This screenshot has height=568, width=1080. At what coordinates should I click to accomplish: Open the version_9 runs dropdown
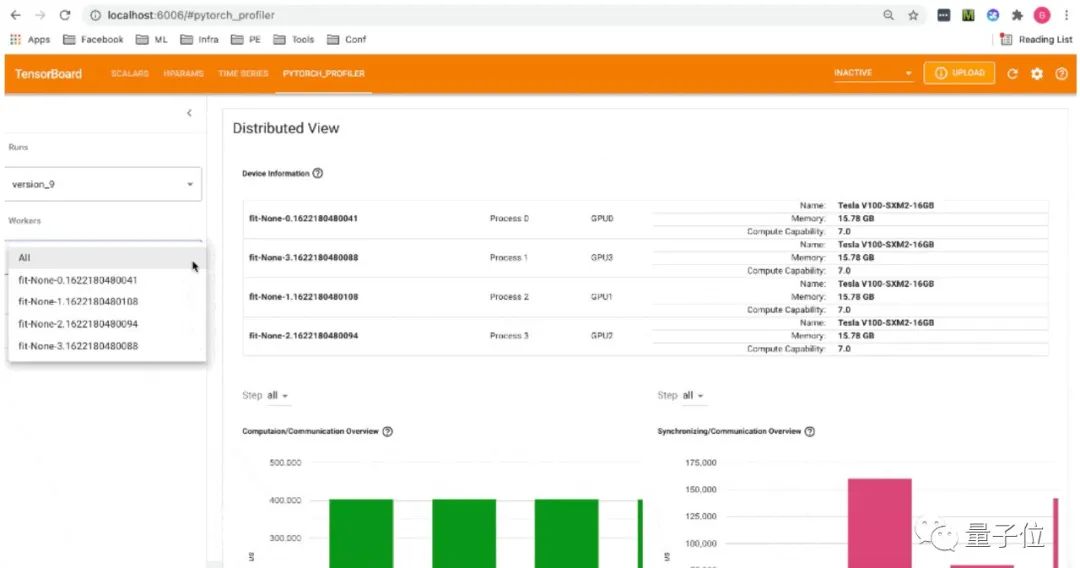point(103,185)
